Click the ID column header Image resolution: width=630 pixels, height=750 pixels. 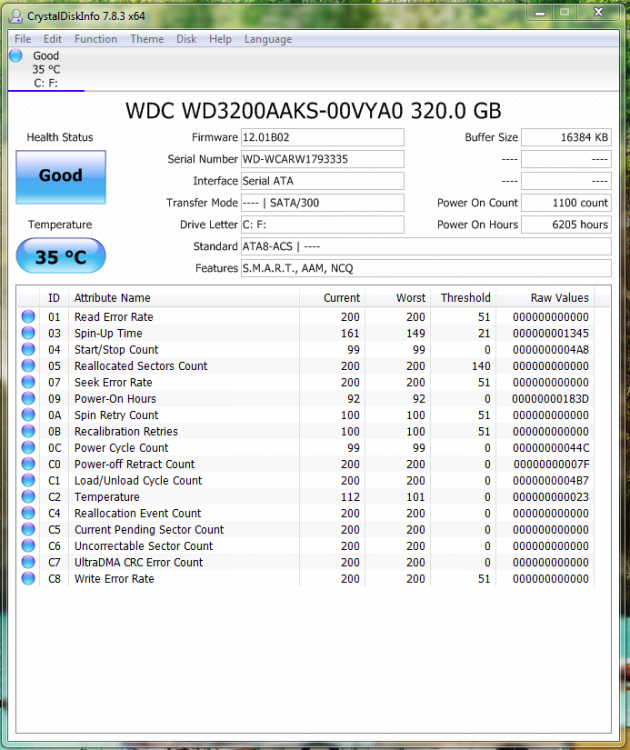54,298
